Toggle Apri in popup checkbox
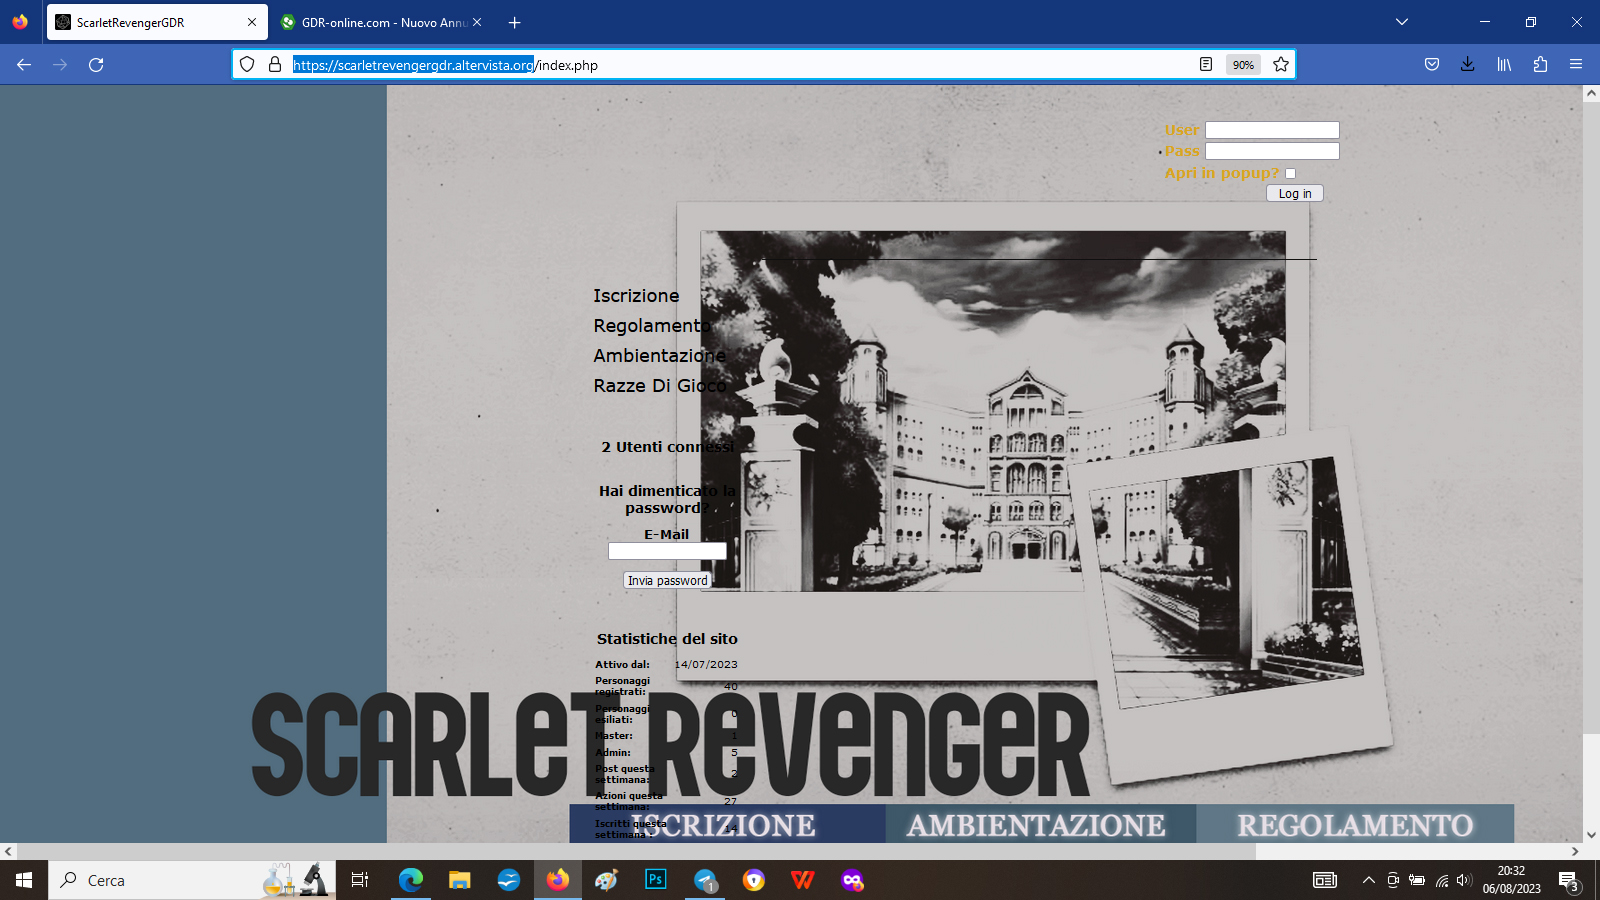The image size is (1600, 900). tap(1290, 173)
